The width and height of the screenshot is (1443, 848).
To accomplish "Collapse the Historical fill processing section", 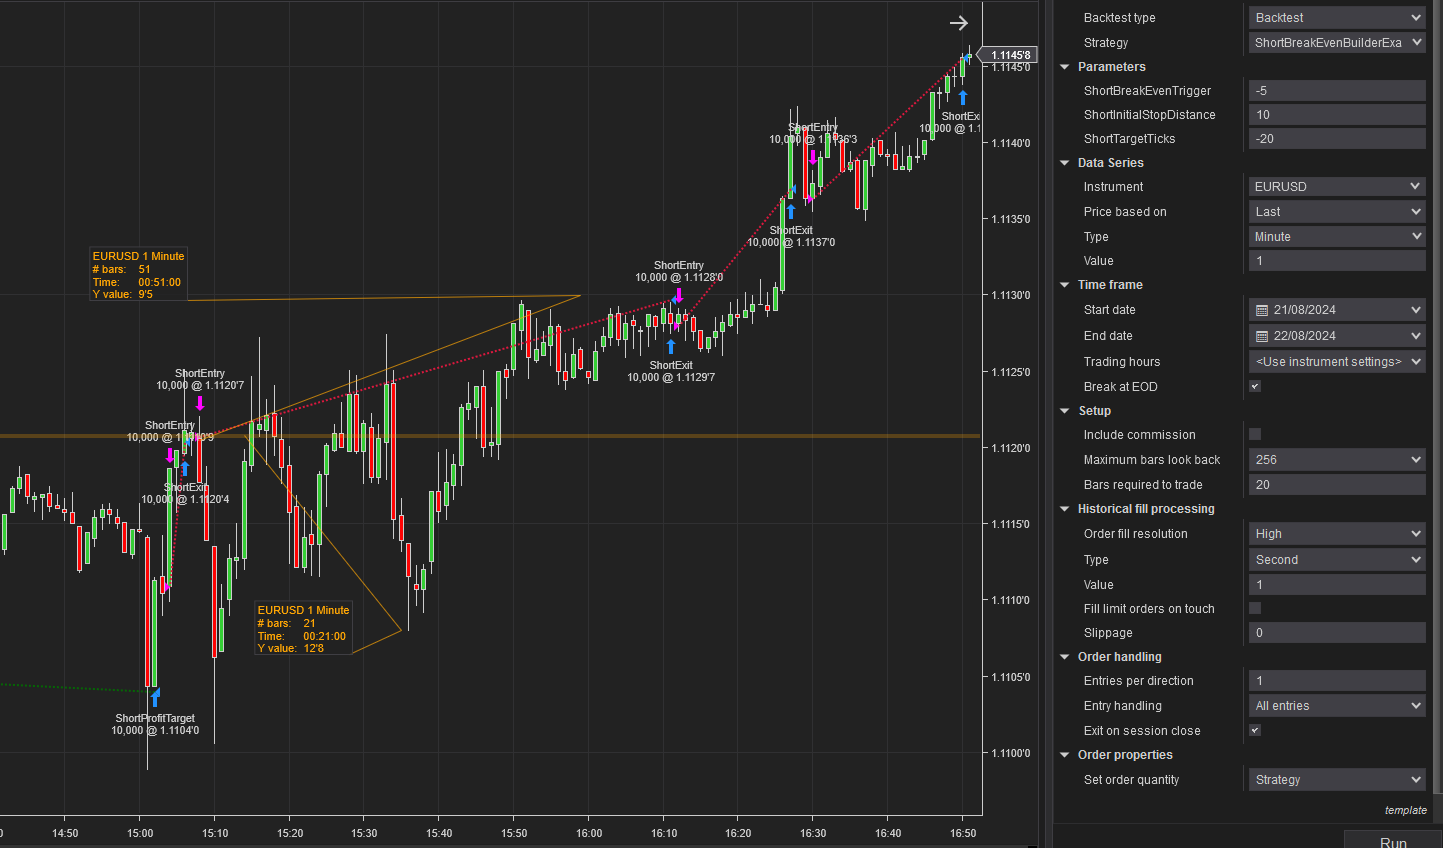I will click(x=1064, y=509).
